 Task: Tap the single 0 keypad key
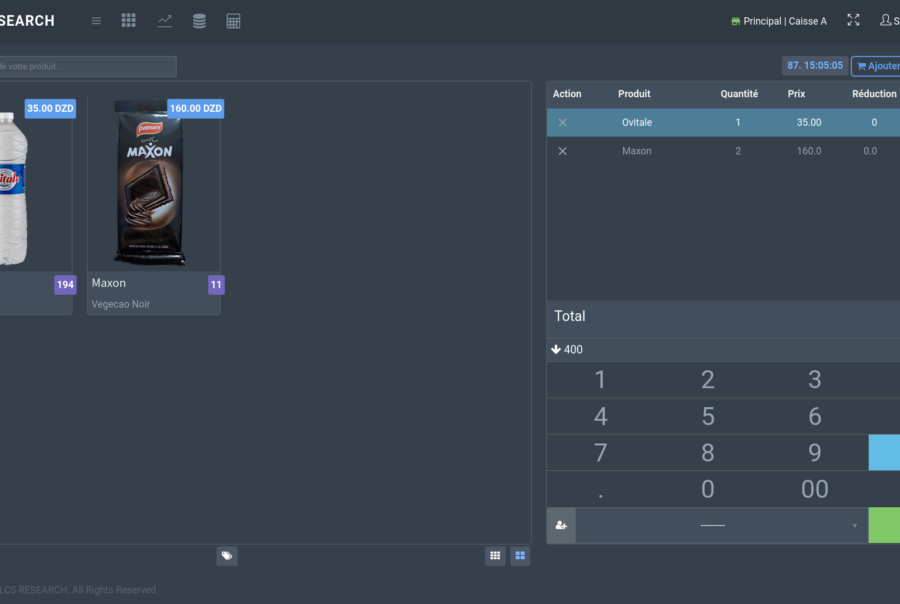pos(708,489)
